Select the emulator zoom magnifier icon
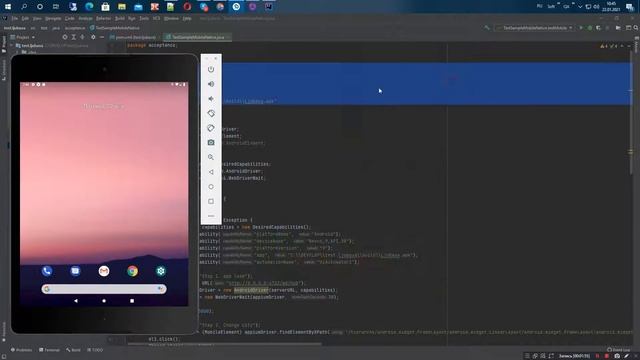The height and width of the screenshot is (360, 640). pos(211,157)
